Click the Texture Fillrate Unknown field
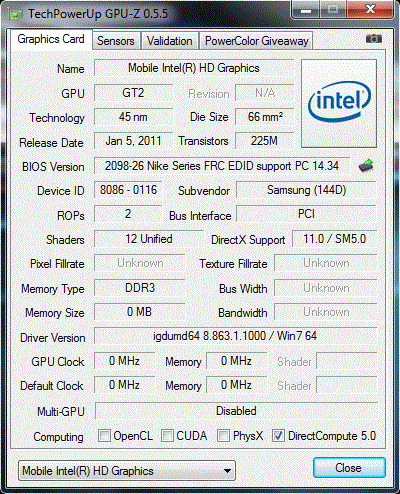 click(x=326, y=263)
